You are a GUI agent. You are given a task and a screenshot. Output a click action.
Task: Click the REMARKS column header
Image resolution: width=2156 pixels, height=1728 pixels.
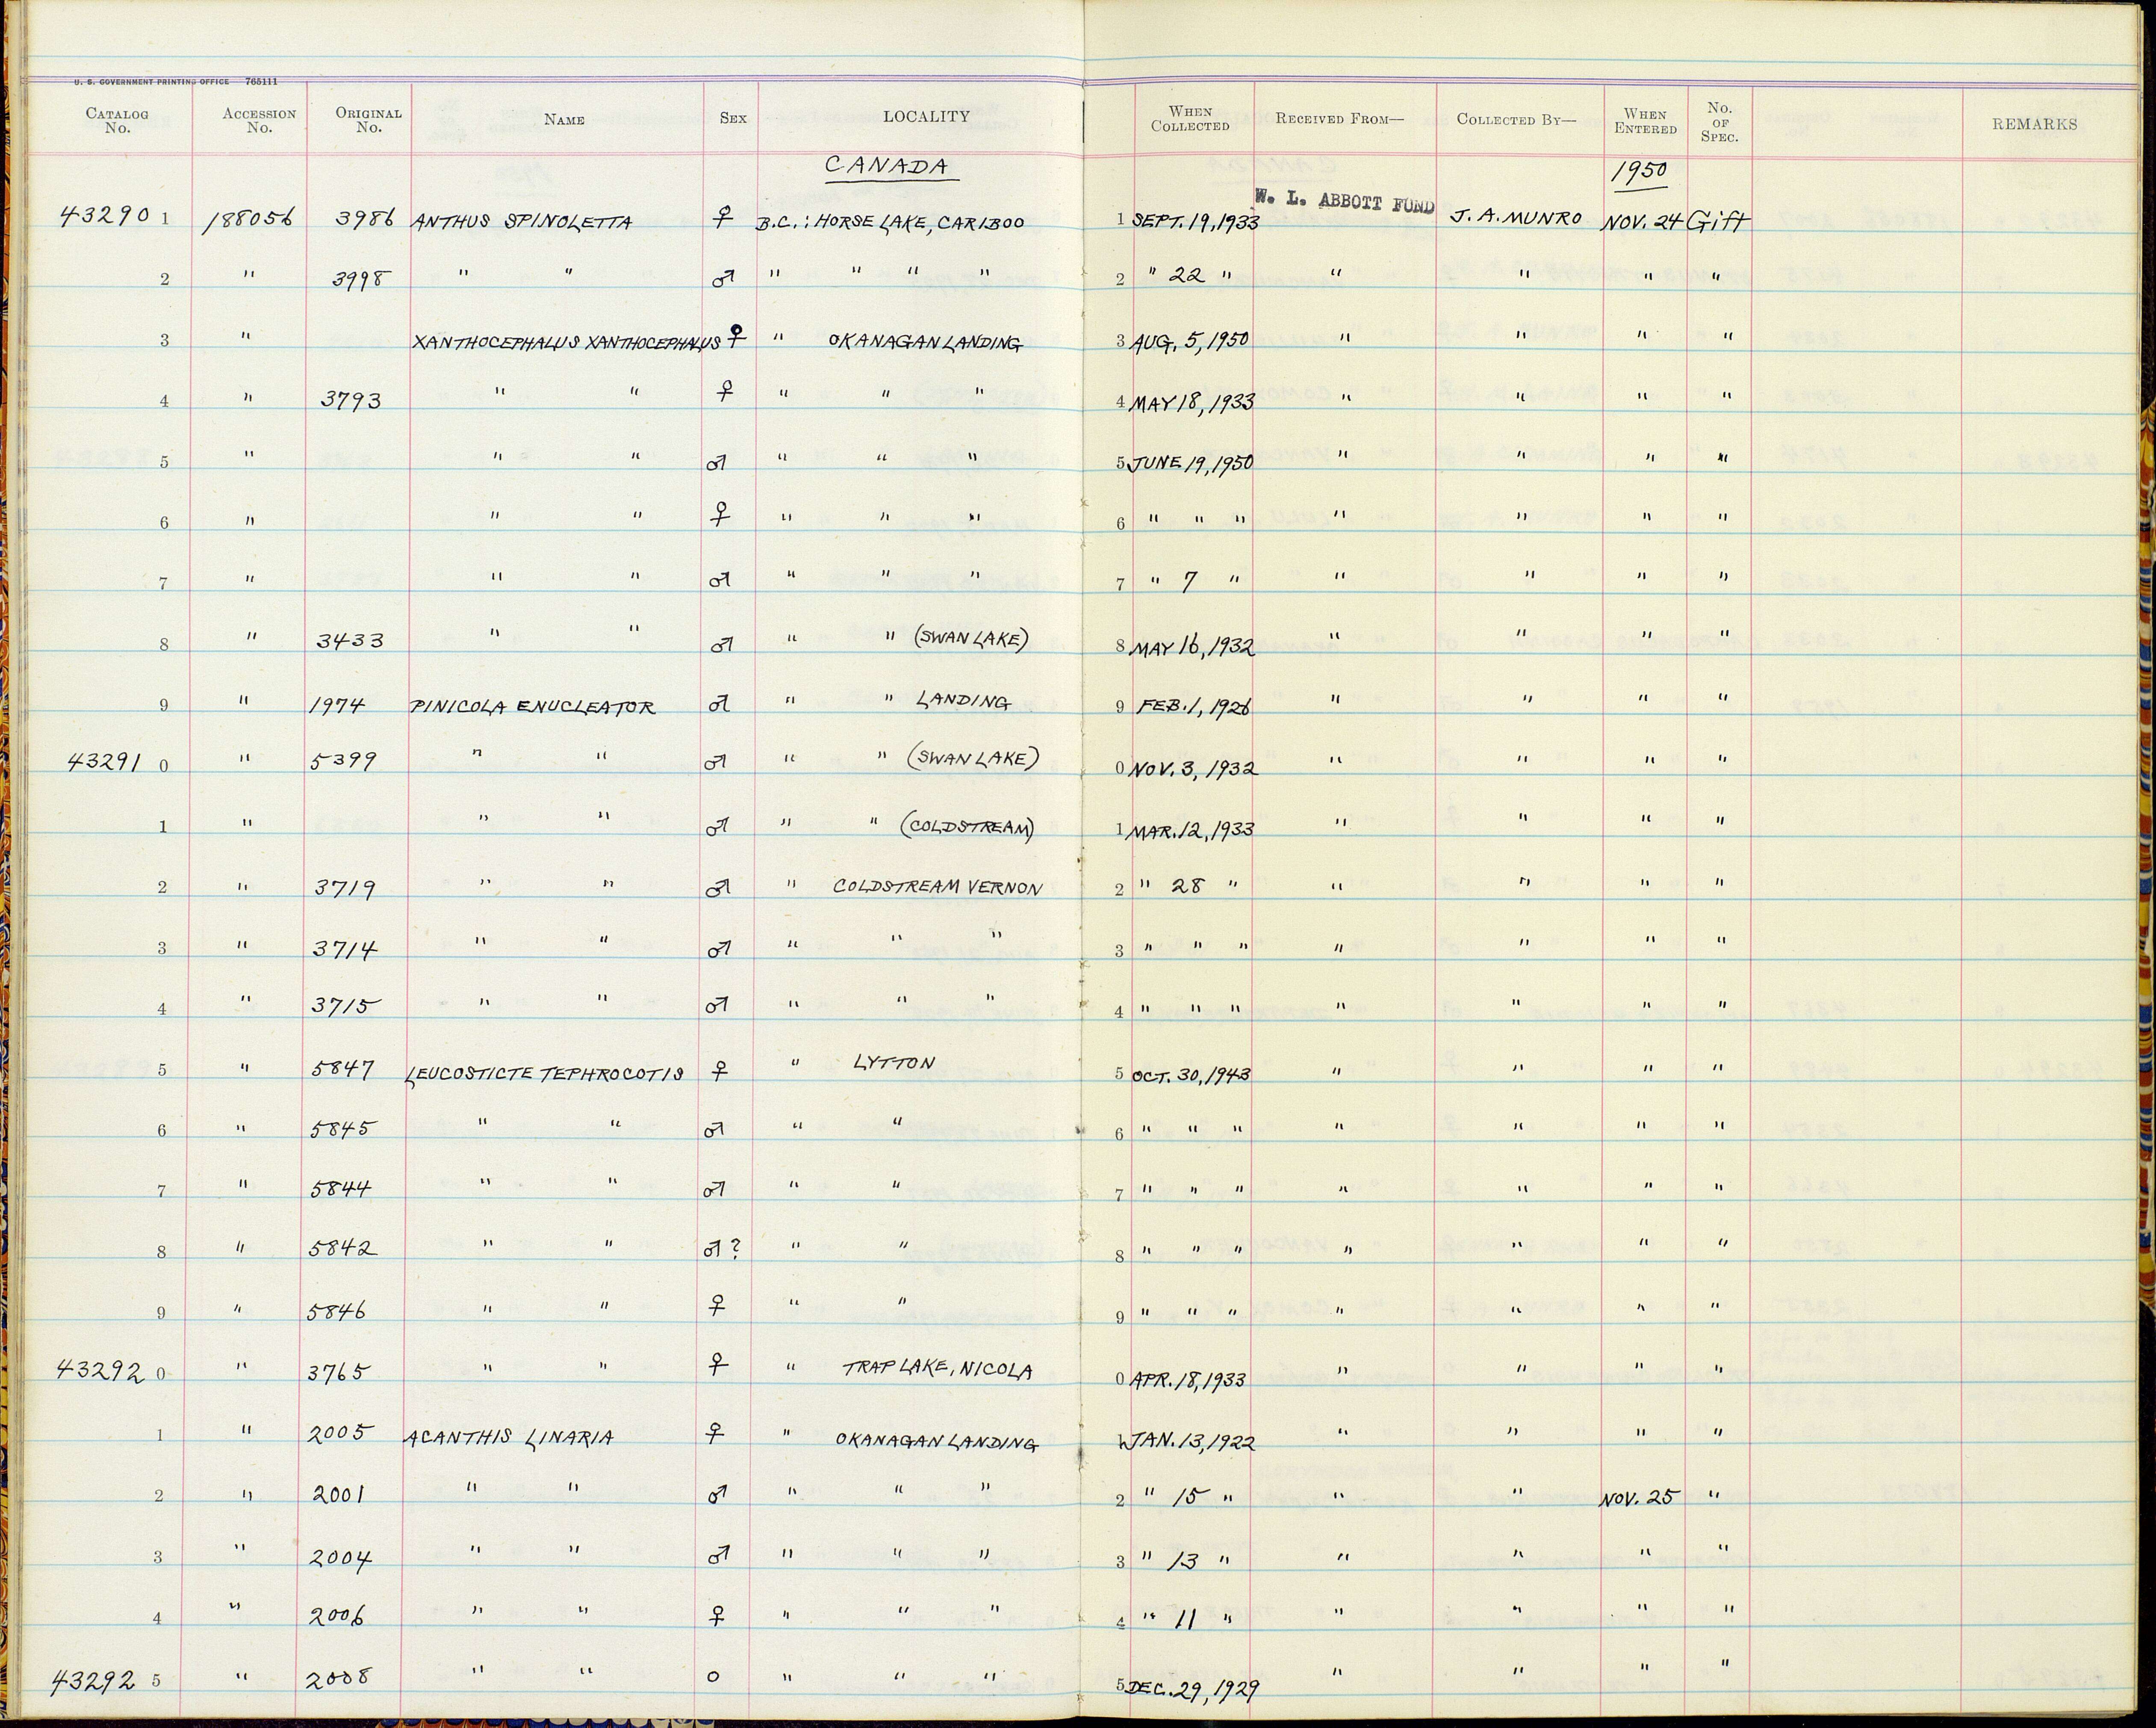(2034, 124)
